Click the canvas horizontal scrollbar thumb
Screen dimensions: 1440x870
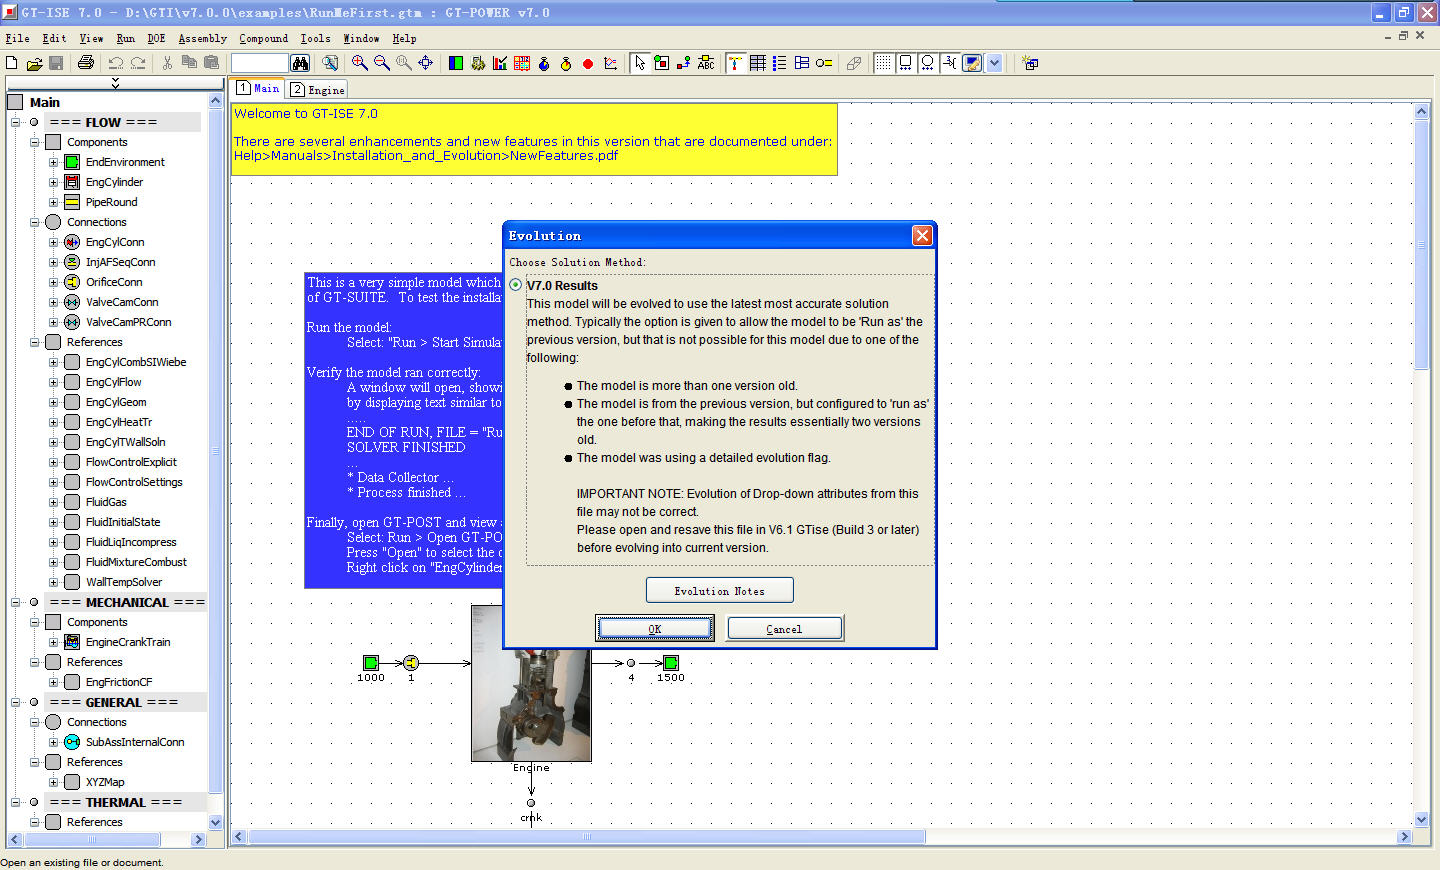tap(586, 837)
